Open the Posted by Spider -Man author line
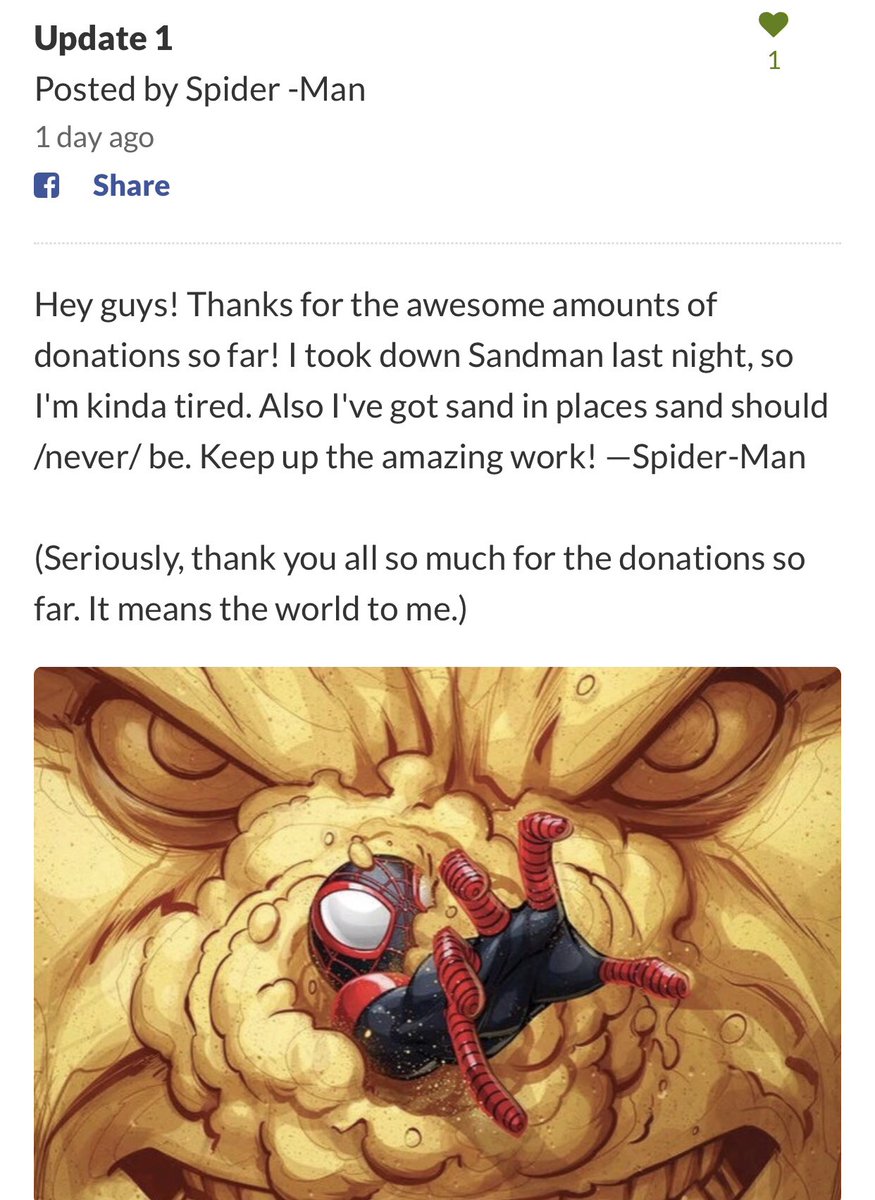The width and height of the screenshot is (875, 1200). point(200,90)
